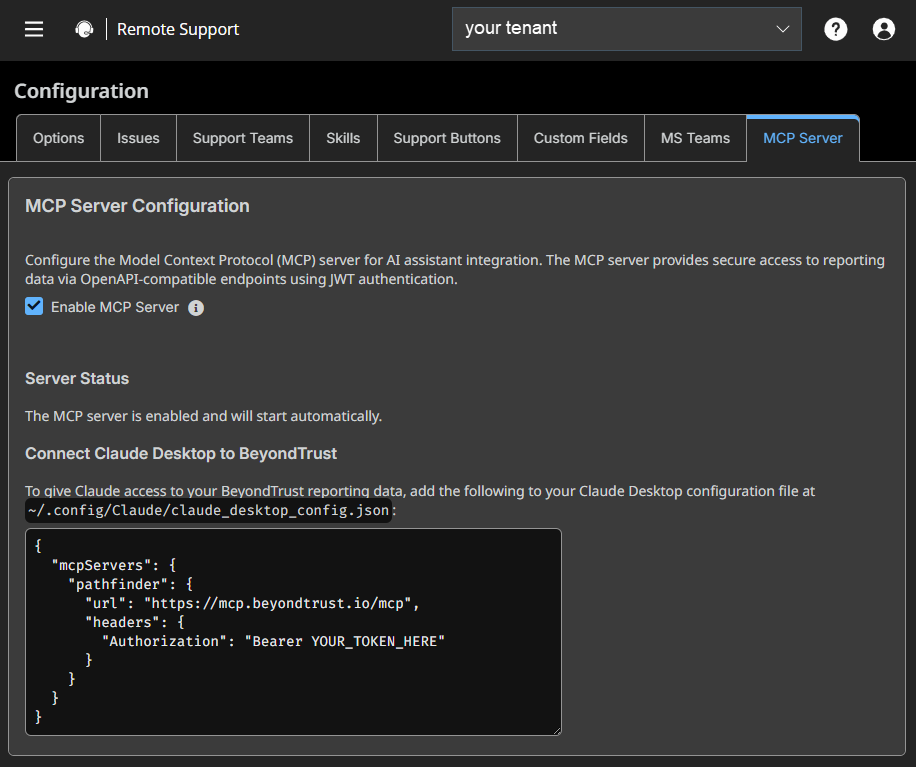Uncheck the Enable MCP Server checkbox
The width and height of the screenshot is (916, 767).
tap(34, 306)
